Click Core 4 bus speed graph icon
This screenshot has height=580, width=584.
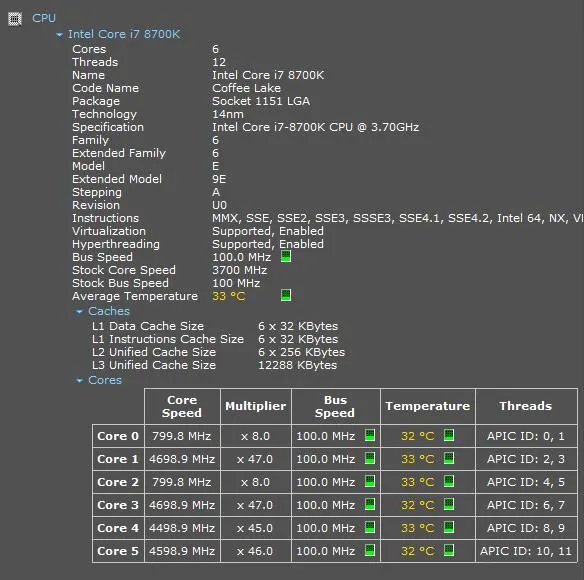tap(370, 527)
